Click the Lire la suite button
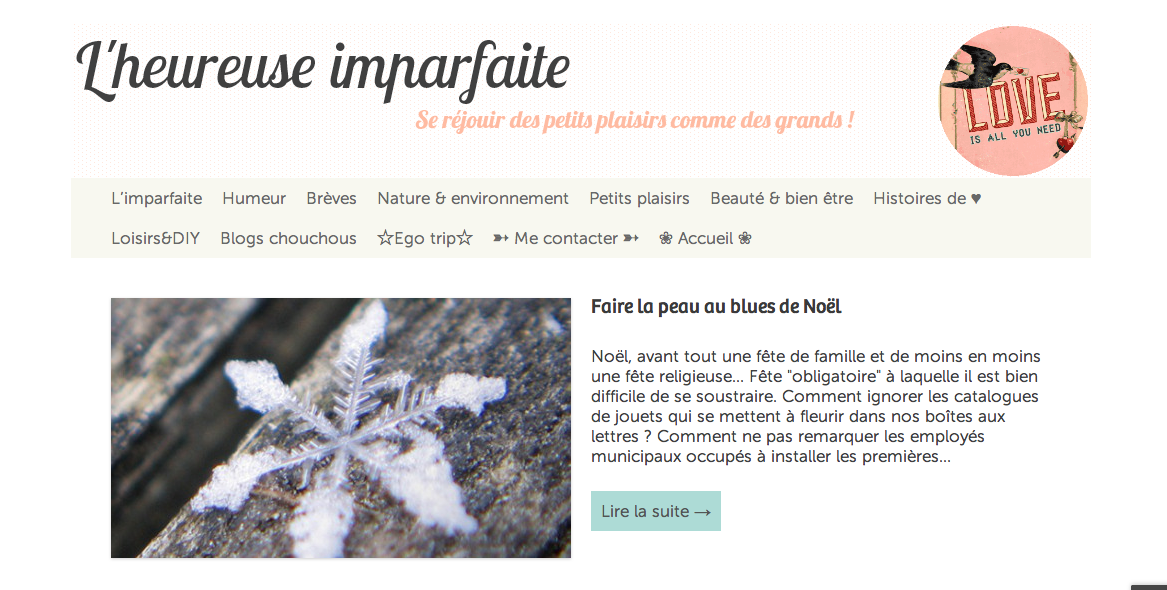 [x=656, y=511]
